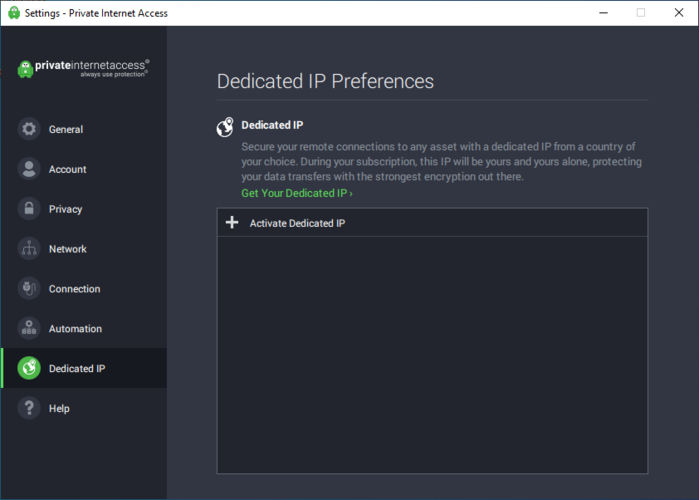699x500 pixels.
Task: Click the Privacy padlock icon
Action: coord(29,209)
